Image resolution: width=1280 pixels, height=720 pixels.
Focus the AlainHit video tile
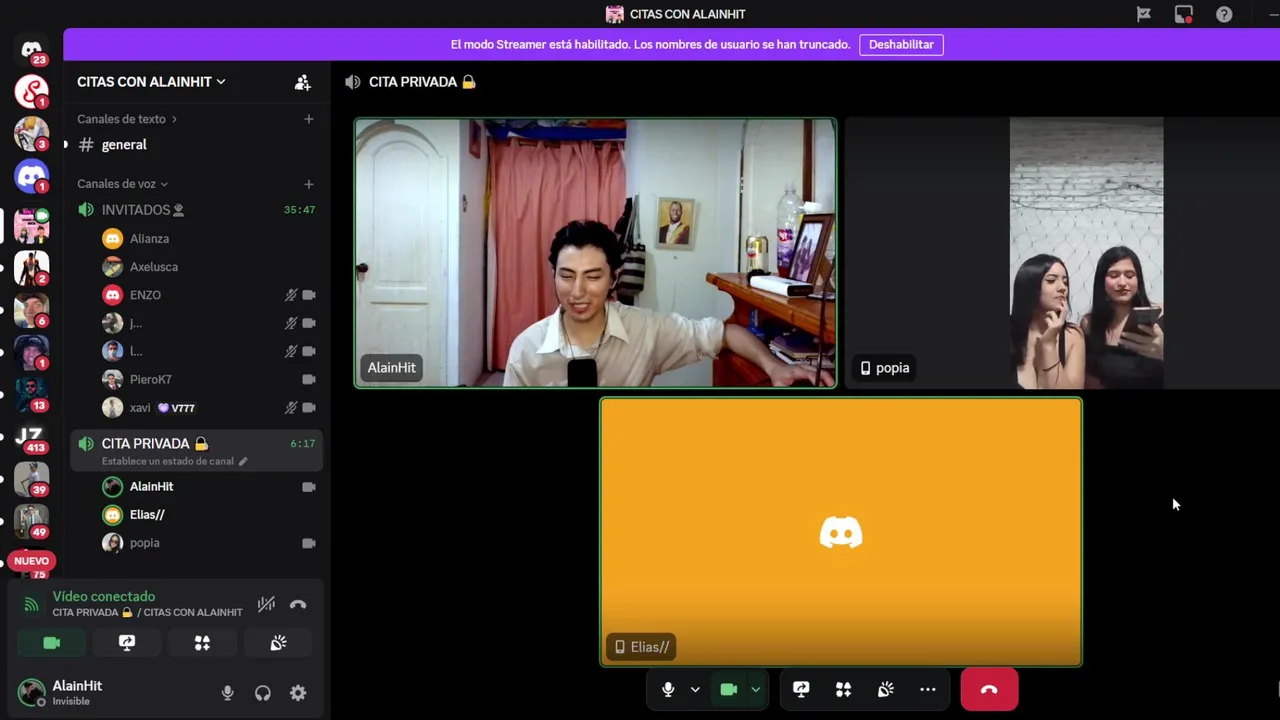click(595, 253)
